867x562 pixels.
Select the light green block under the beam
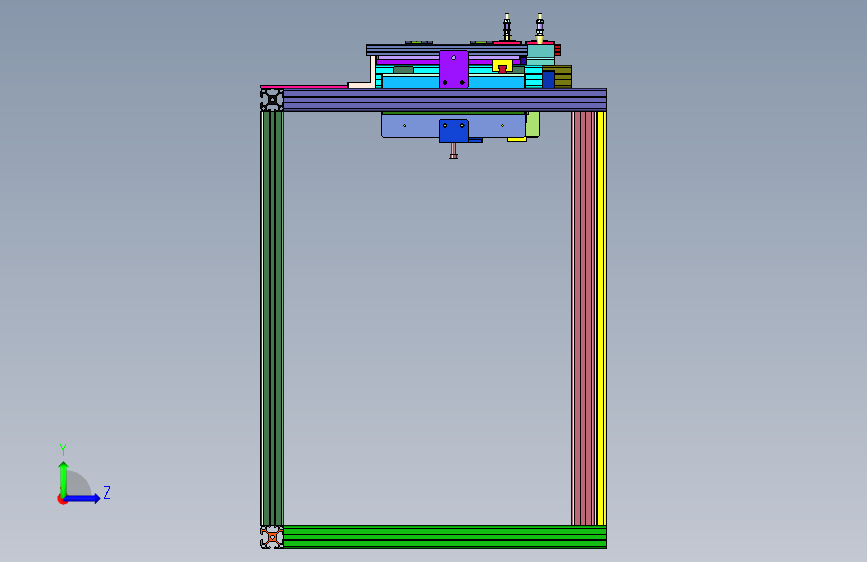tap(532, 124)
